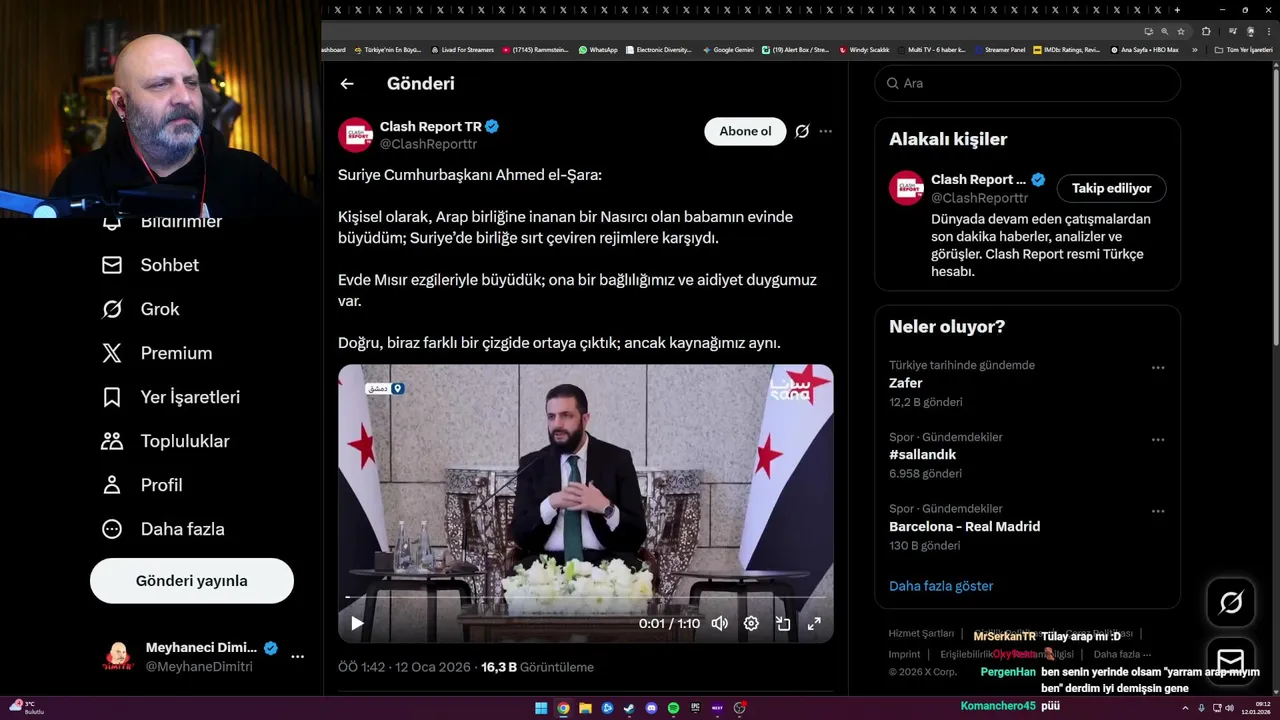Open the floating Grok button
Image resolution: width=1280 pixels, height=720 pixels.
1231,602
